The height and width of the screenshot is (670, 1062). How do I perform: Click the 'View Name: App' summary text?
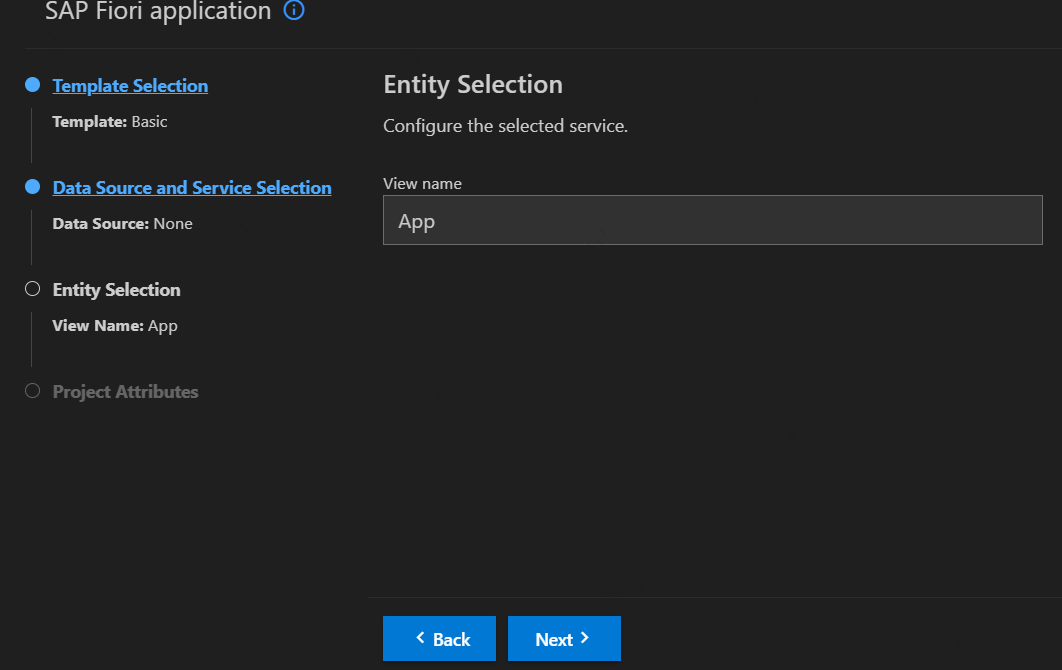(x=115, y=326)
